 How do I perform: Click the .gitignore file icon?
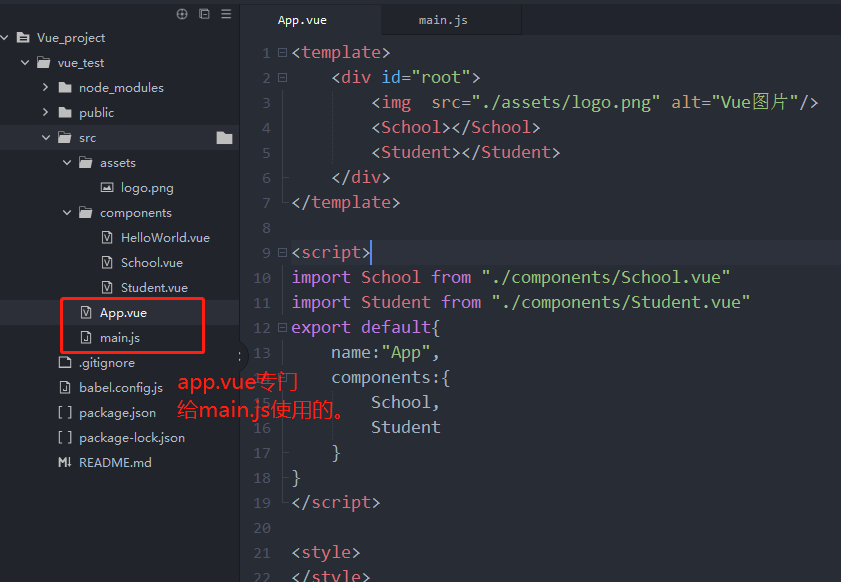pyautogui.click(x=65, y=363)
